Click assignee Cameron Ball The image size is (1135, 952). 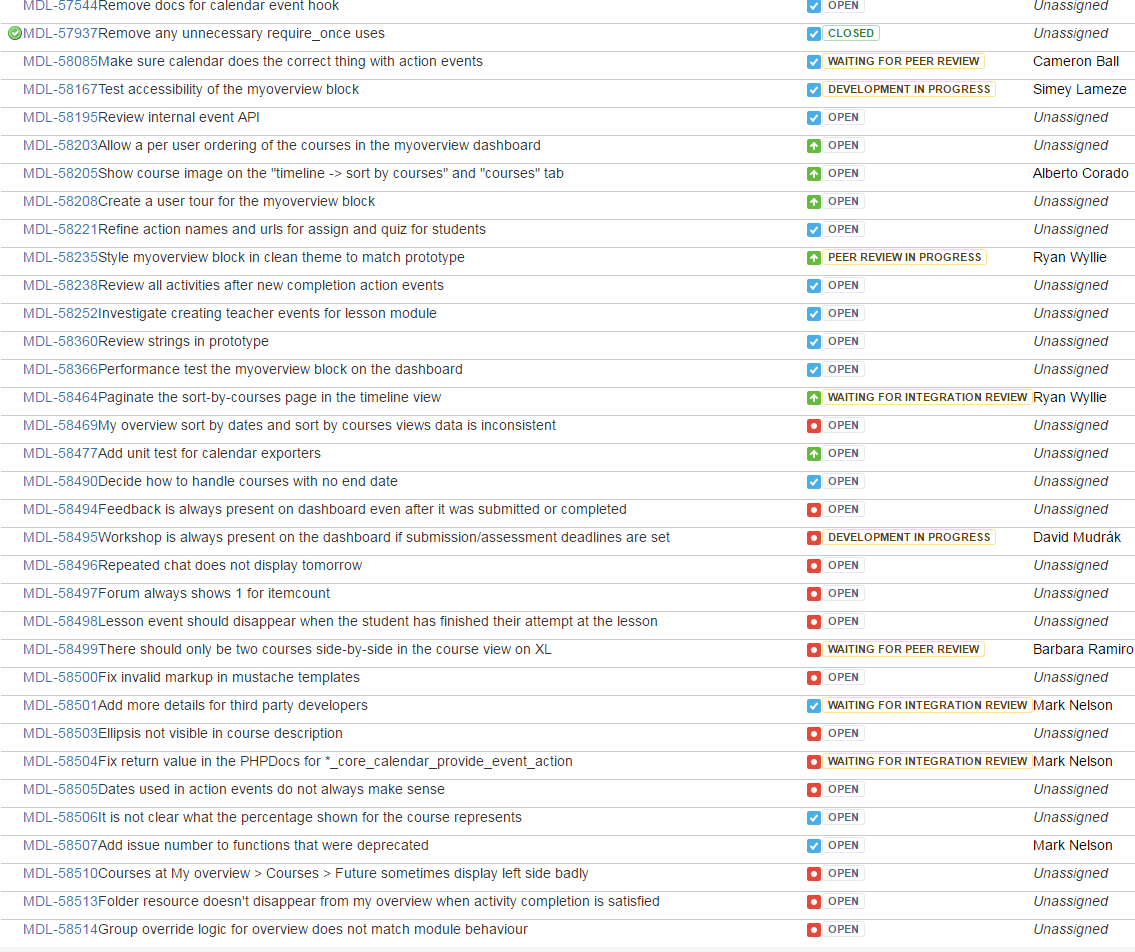[1076, 62]
